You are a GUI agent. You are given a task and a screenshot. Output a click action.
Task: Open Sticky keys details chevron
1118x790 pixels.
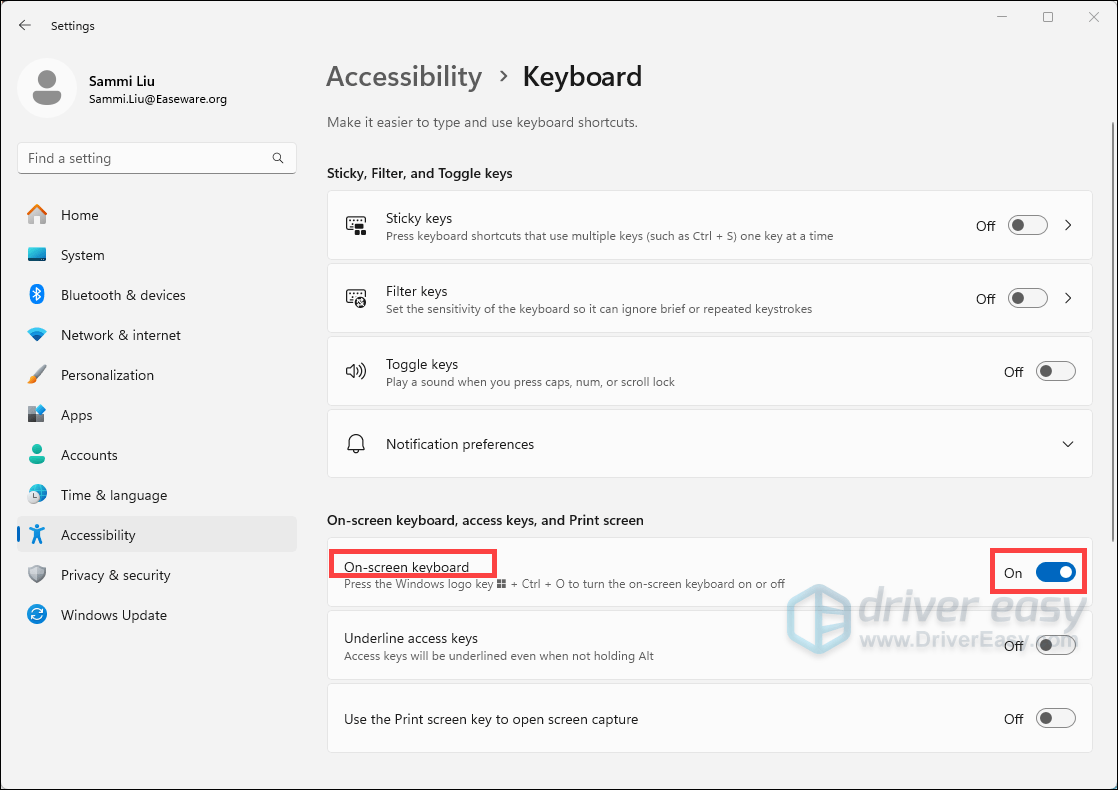pyautogui.click(x=1068, y=225)
